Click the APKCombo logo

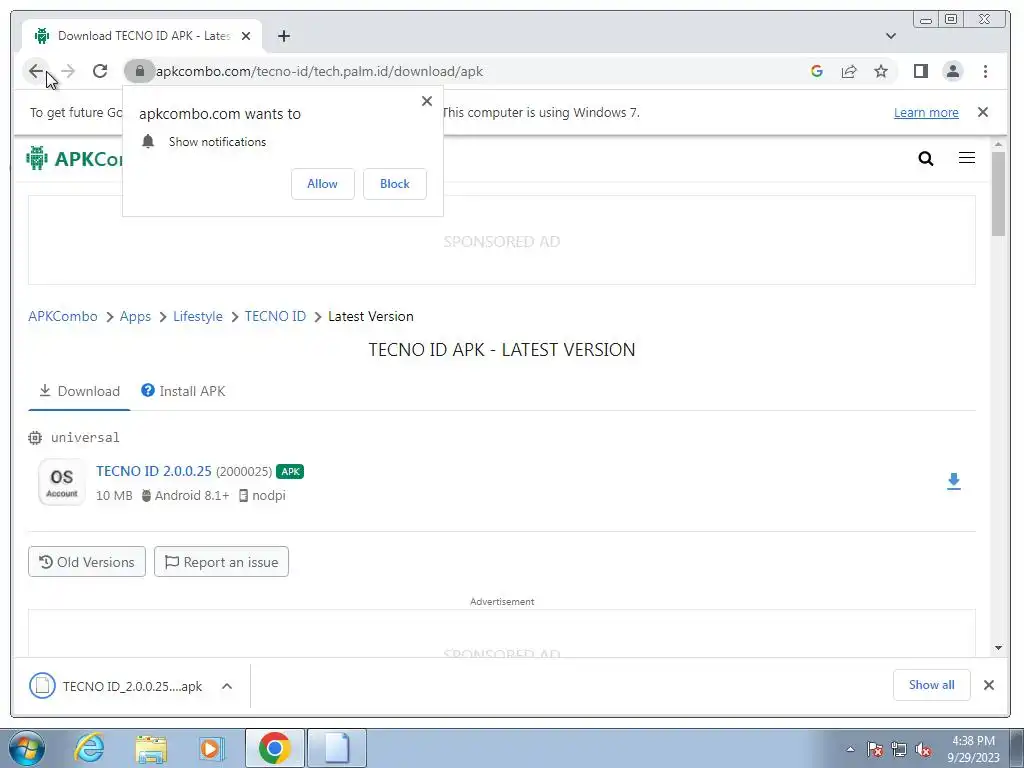[74, 159]
